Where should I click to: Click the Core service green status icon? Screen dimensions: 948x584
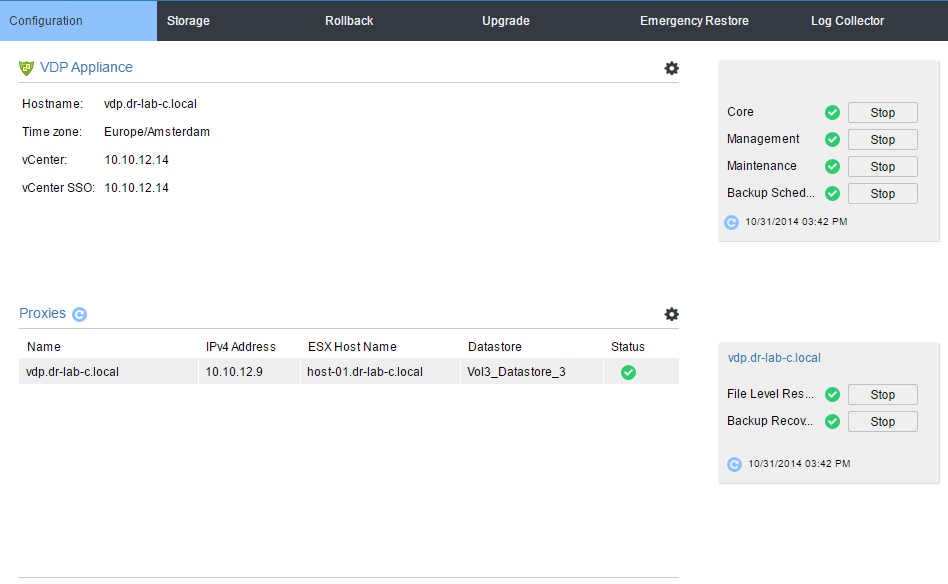coord(832,112)
